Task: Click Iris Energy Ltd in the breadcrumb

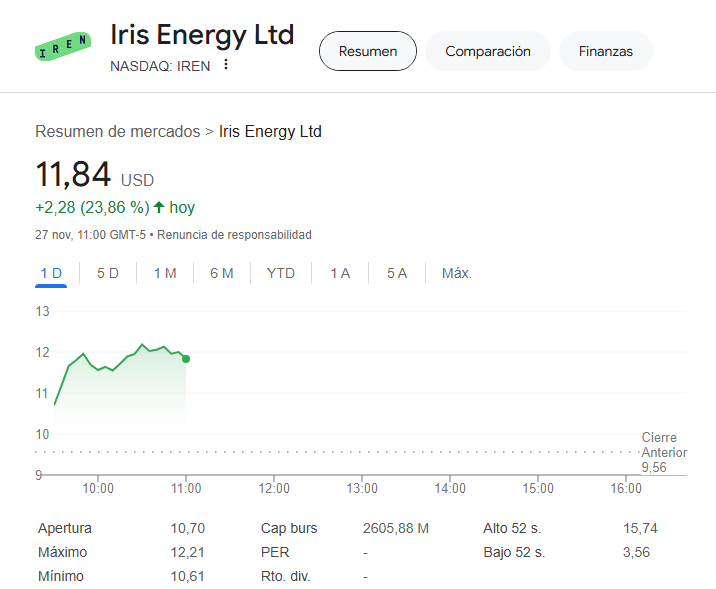Action: click(270, 131)
